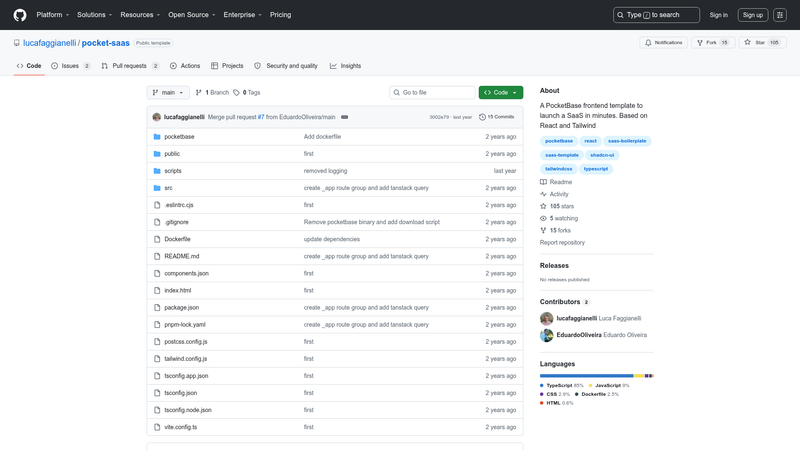Click the file icon beside Dockerfile
Screen dimensions: 800x450
[157, 239]
